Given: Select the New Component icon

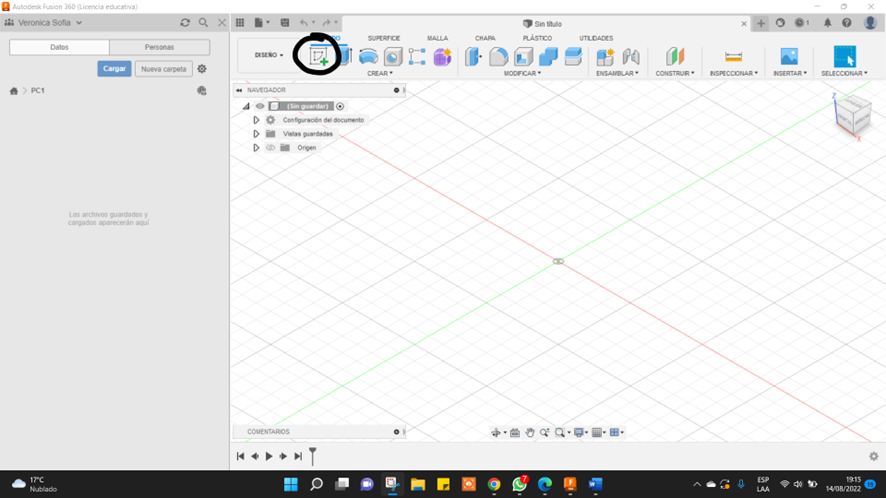Looking at the screenshot, I should tap(605, 57).
